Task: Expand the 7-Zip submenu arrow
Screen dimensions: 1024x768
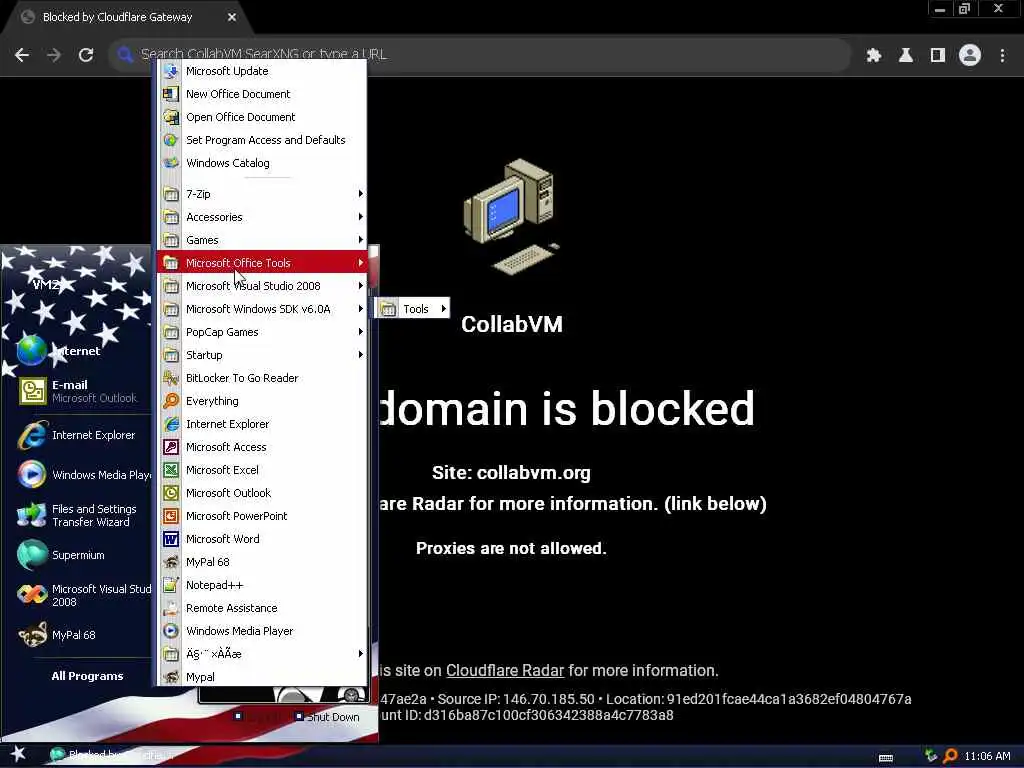Action: point(360,194)
